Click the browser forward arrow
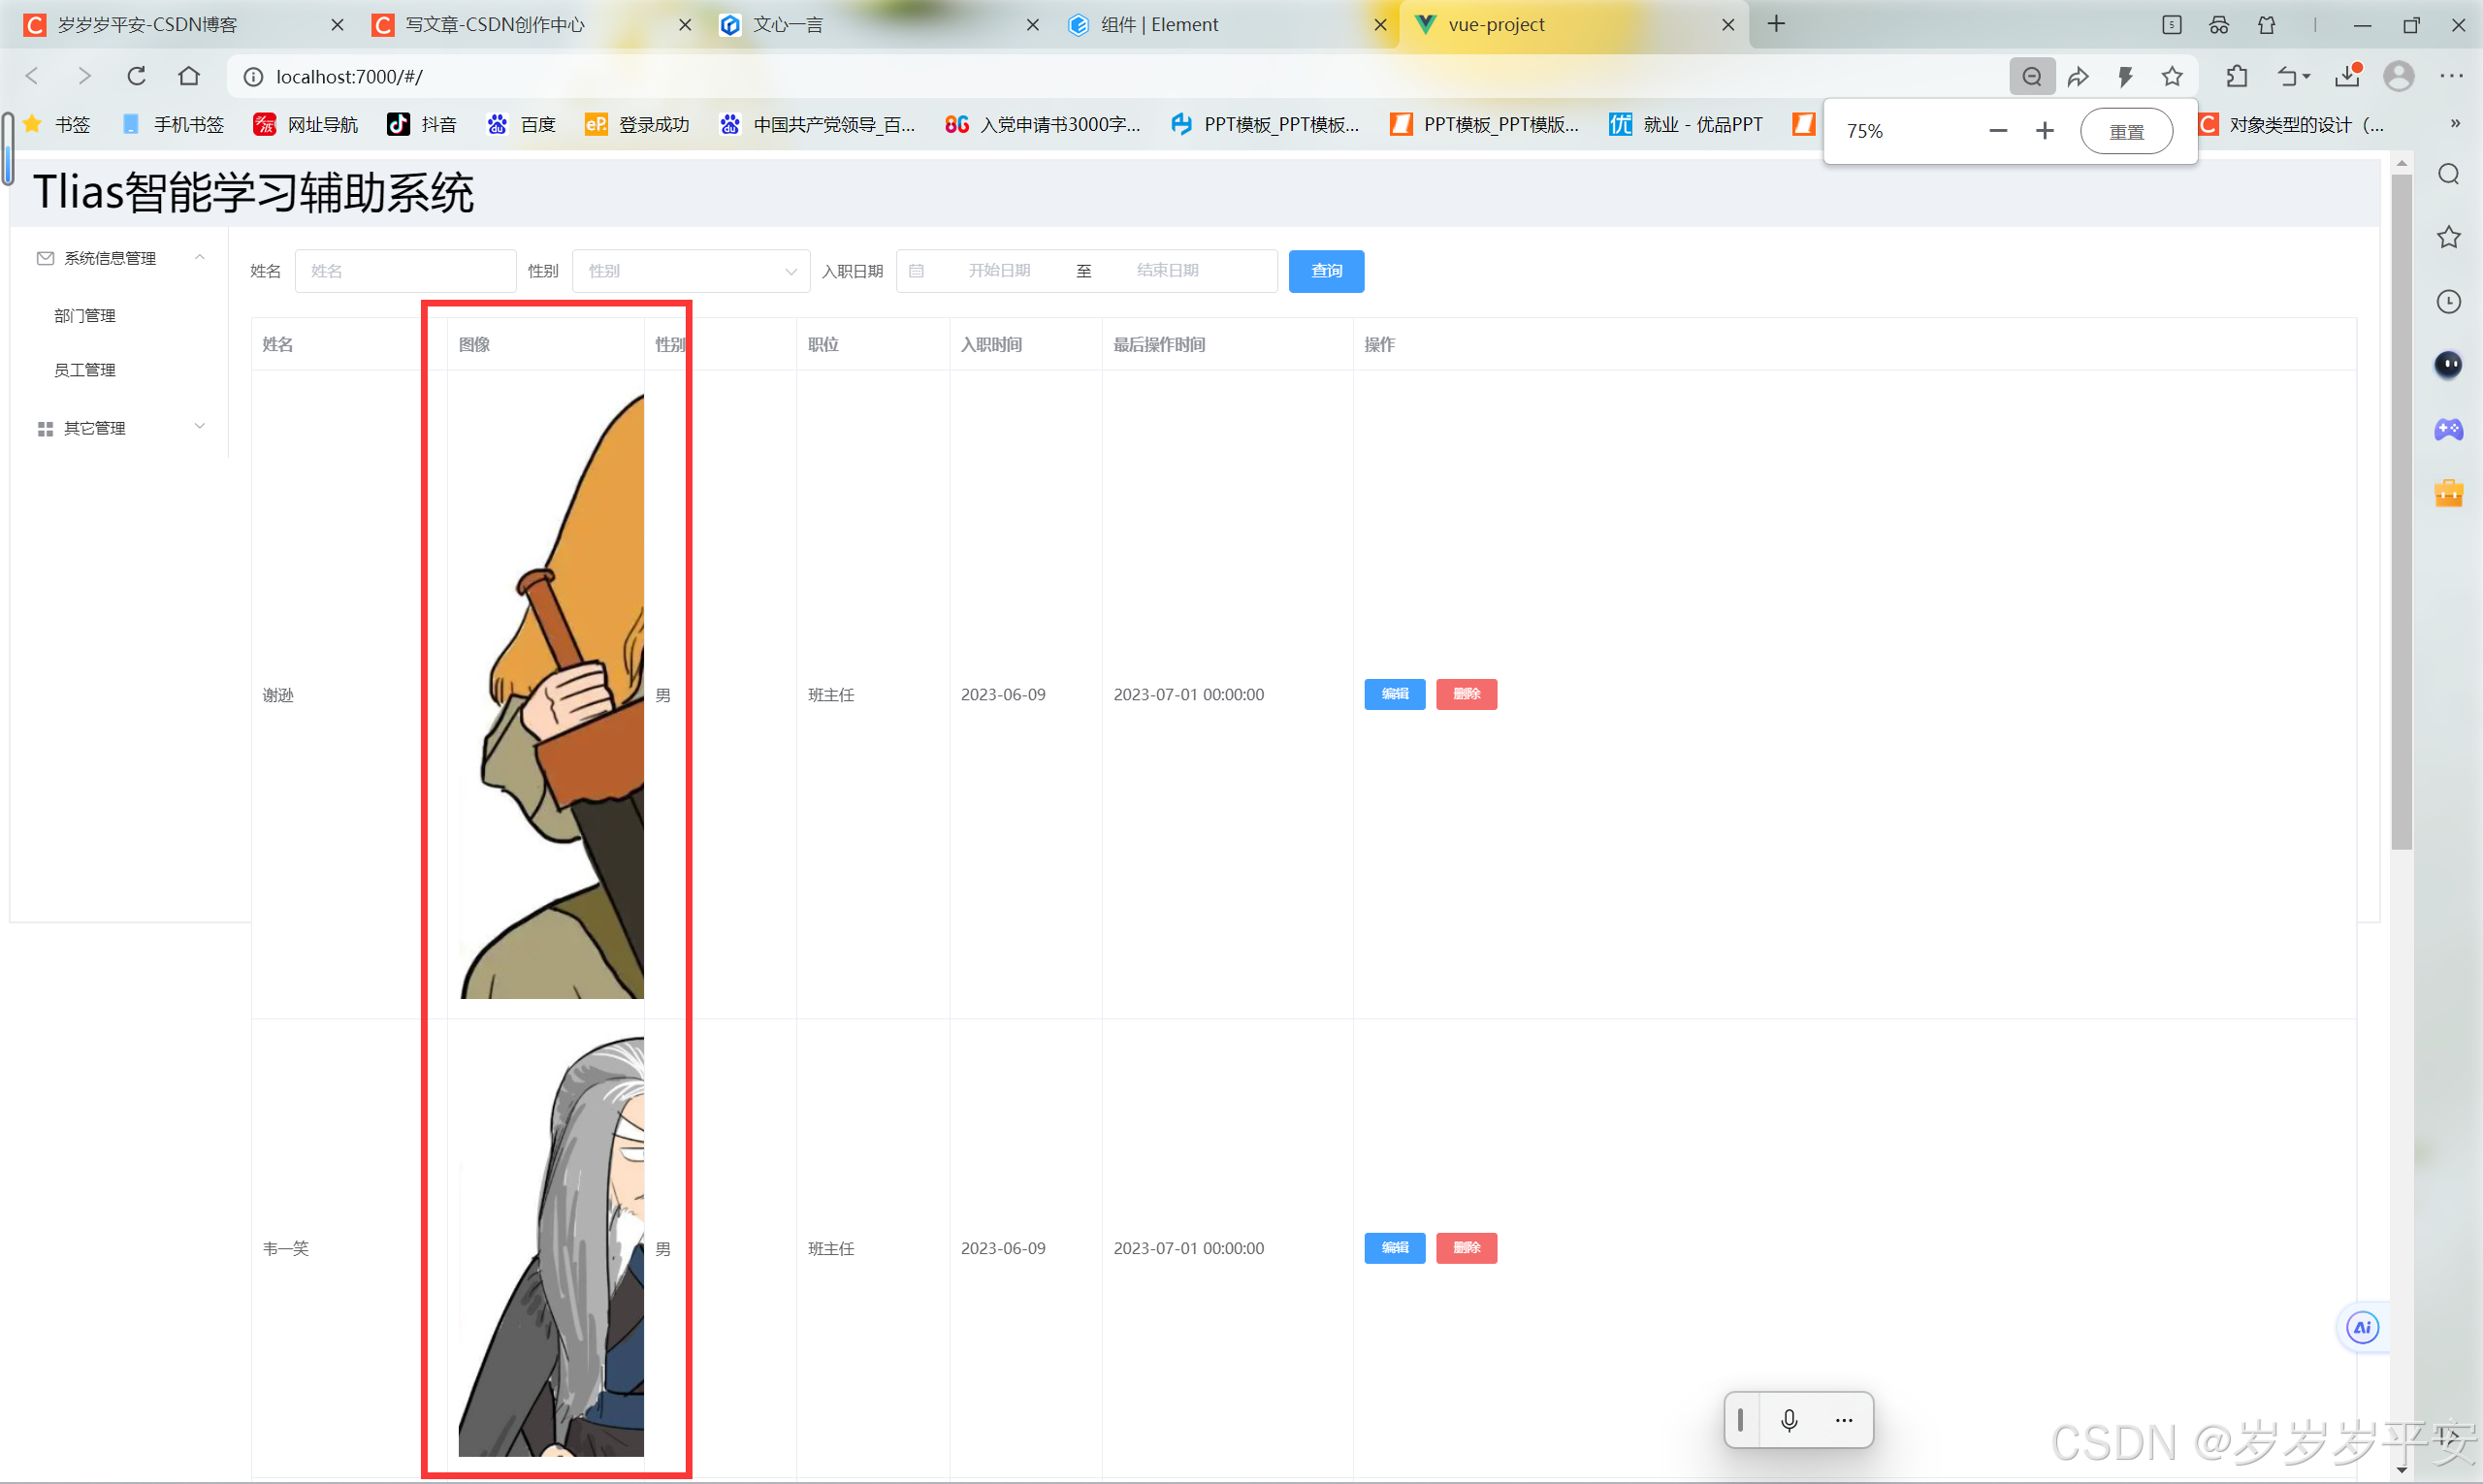This screenshot has width=2483, height=1484. pyautogui.click(x=84, y=76)
